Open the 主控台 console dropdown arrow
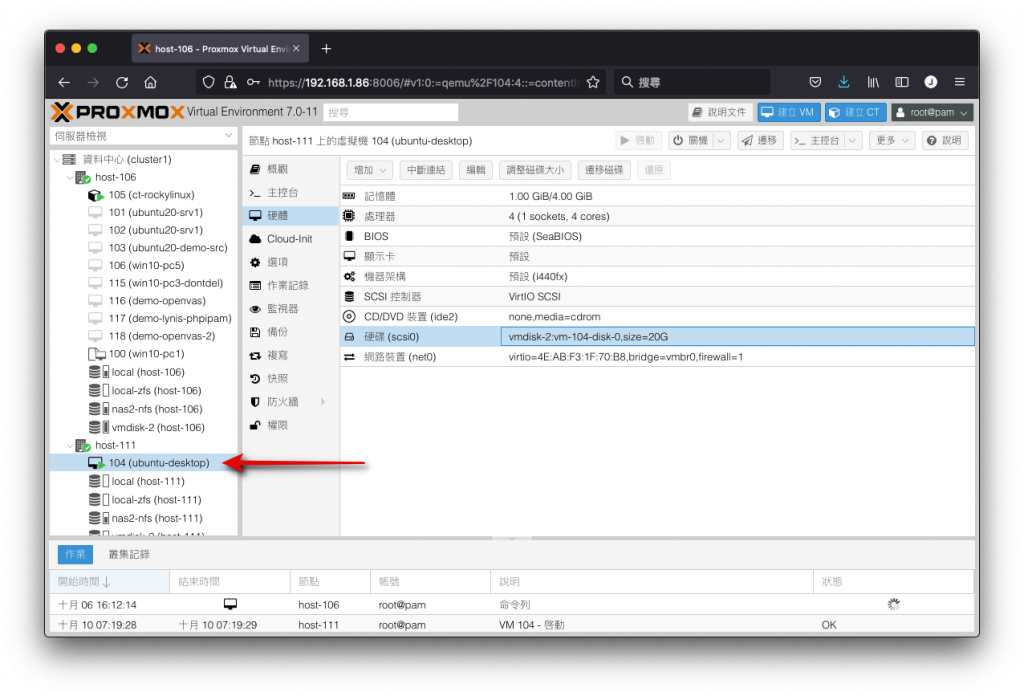The height and width of the screenshot is (696, 1024). point(852,140)
